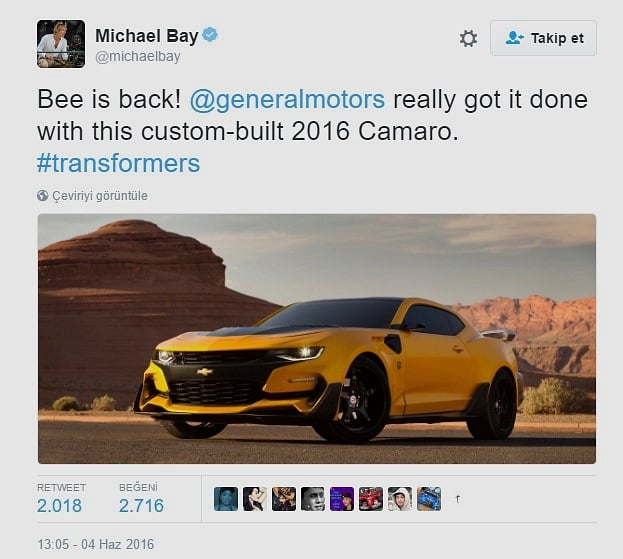Click the second liker avatar
Viewport: 623px width, 559px height.
(x=255, y=499)
